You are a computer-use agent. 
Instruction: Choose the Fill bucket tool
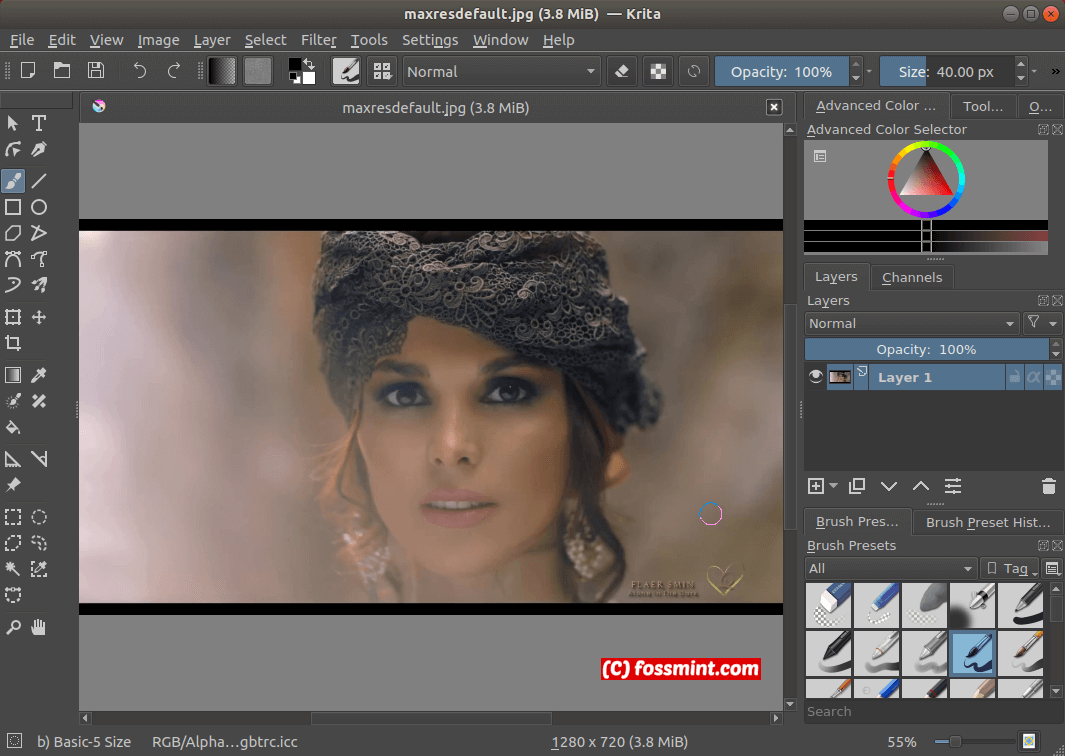pyautogui.click(x=13, y=427)
